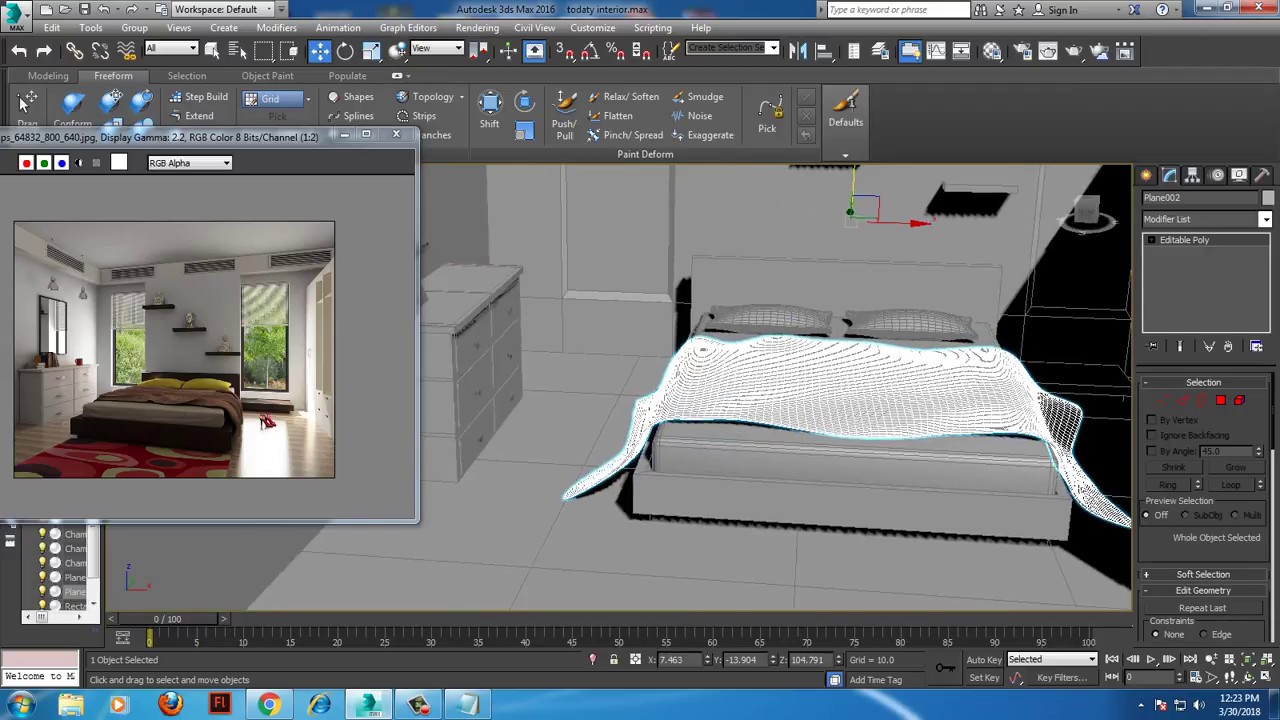The width and height of the screenshot is (1280, 720).
Task: Switch to the Modeling ribbon tab
Action: click(48, 76)
